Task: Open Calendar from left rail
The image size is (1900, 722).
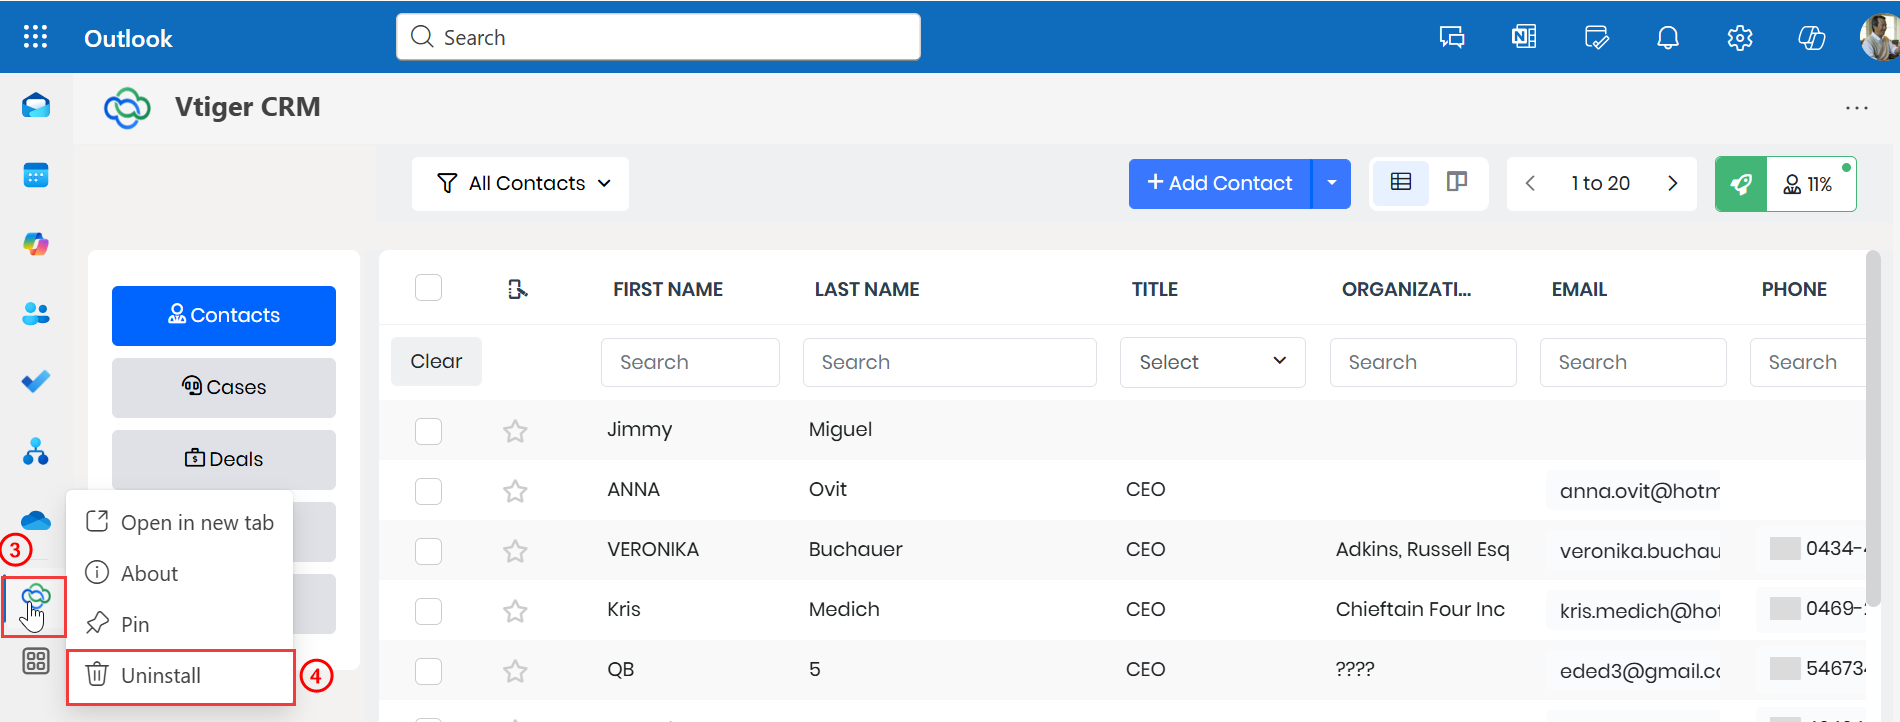Action: click(x=36, y=175)
